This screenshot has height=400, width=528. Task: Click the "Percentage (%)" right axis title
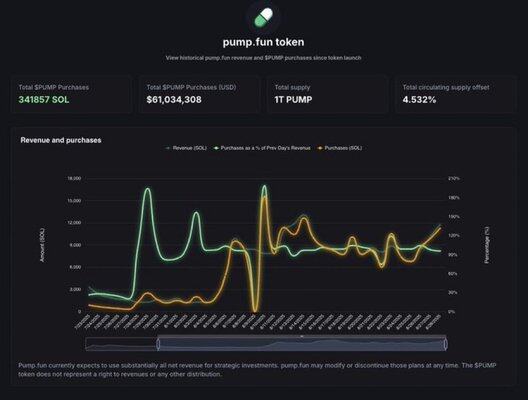click(x=487, y=245)
